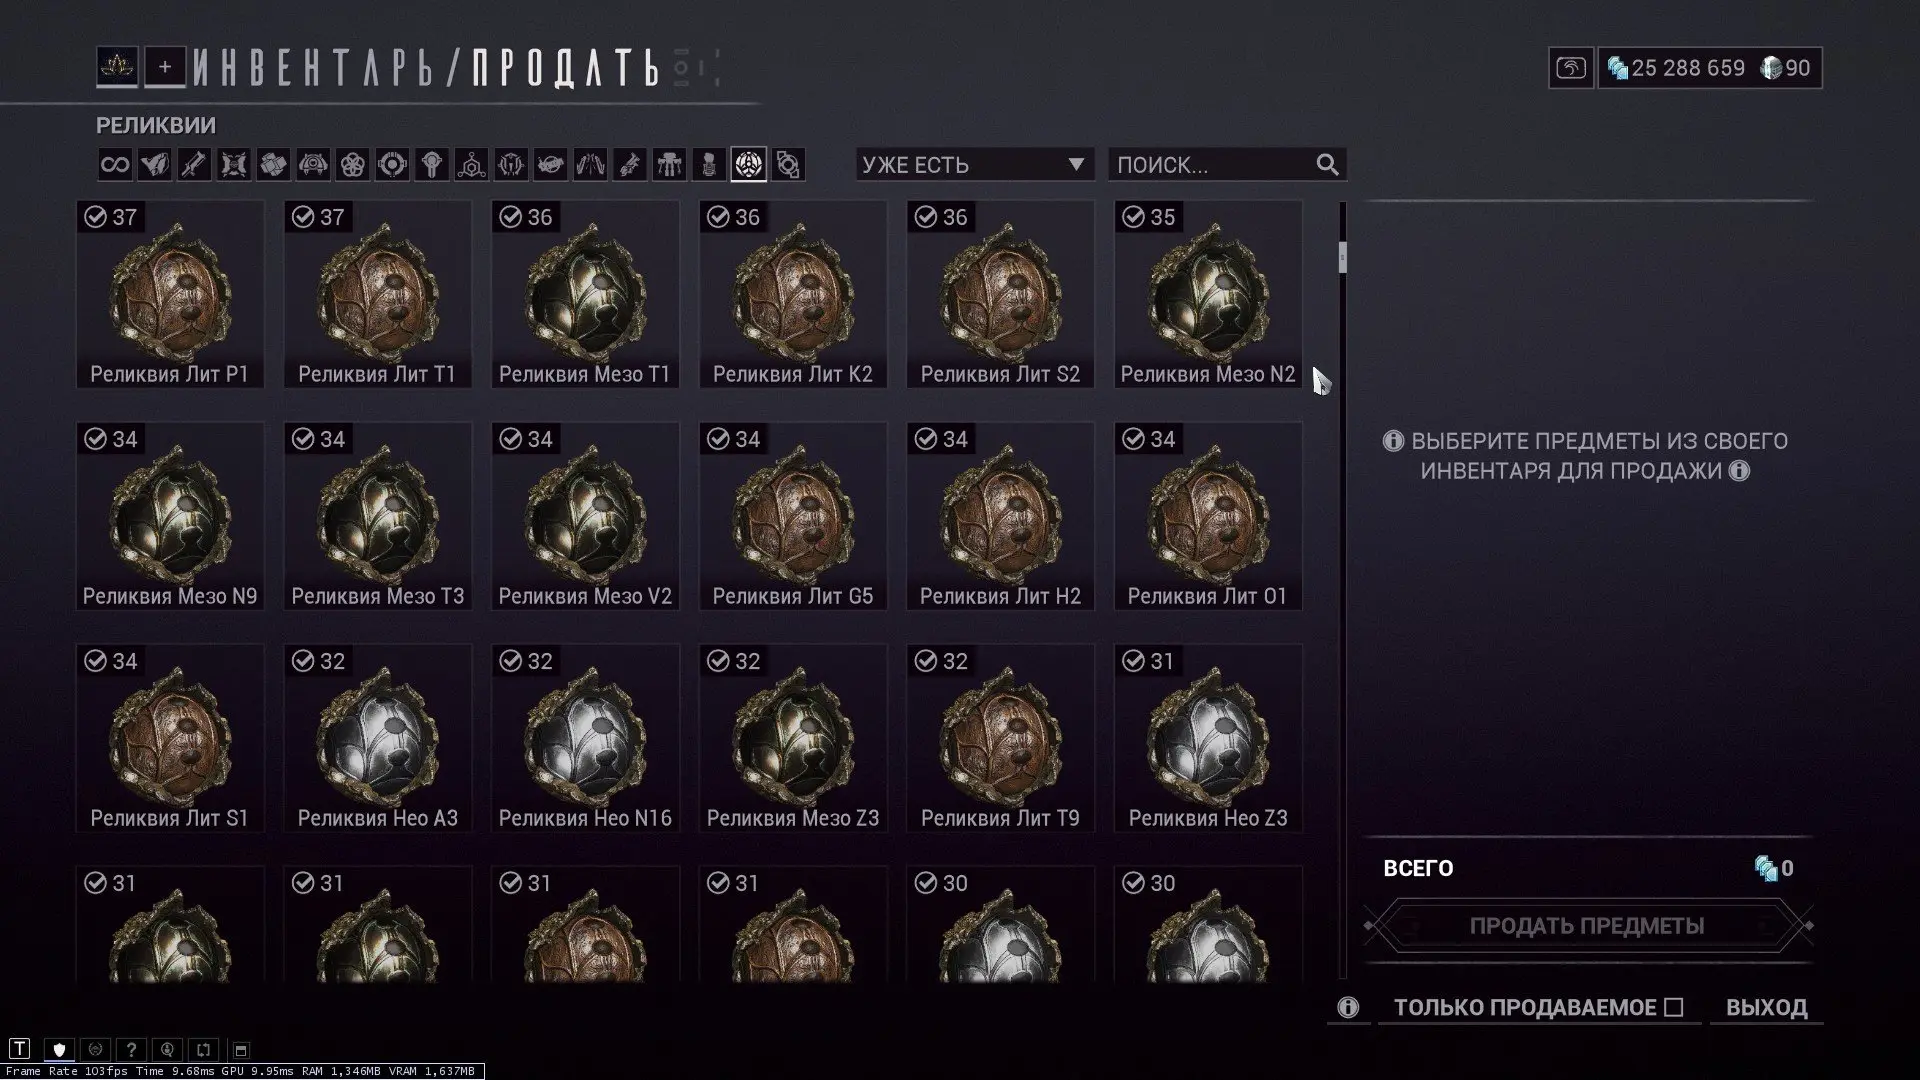Click the shield icon in bottom overlay bar
1920x1080 pixels.
[x=59, y=1049]
